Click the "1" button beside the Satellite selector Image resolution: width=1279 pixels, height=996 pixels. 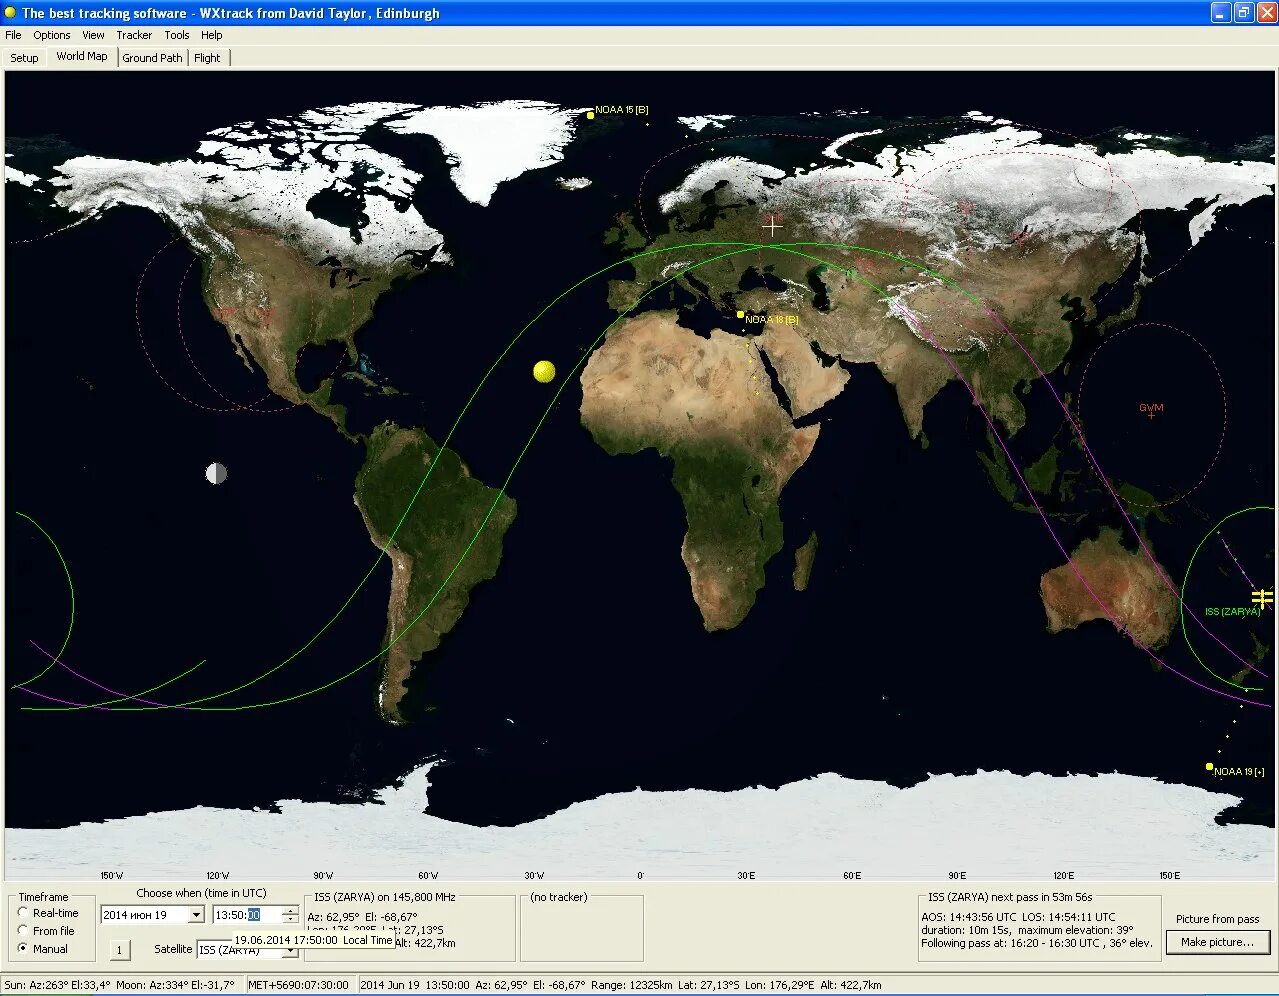[x=119, y=950]
